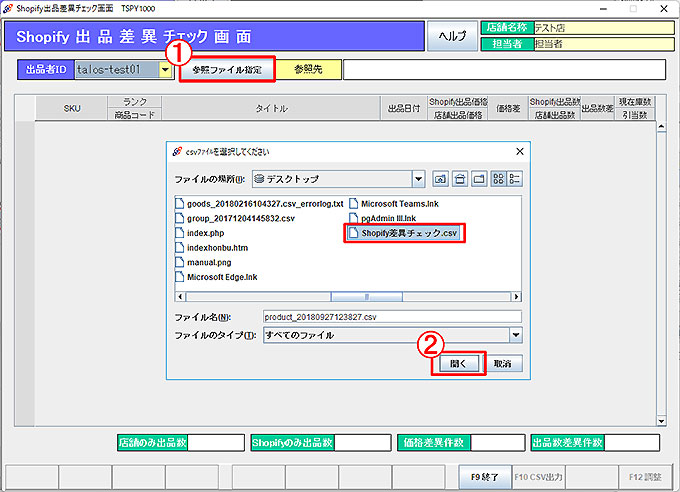Click the F10 CSV出力 button
This screenshot has width=680, height=492.
click(x=538, y=477)
